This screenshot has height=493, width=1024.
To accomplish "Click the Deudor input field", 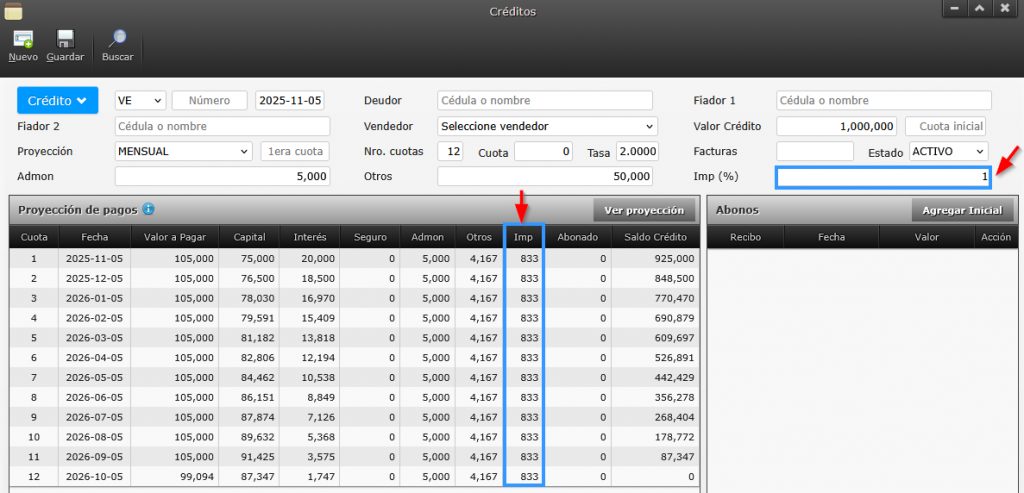I will [x=545, y=101].
